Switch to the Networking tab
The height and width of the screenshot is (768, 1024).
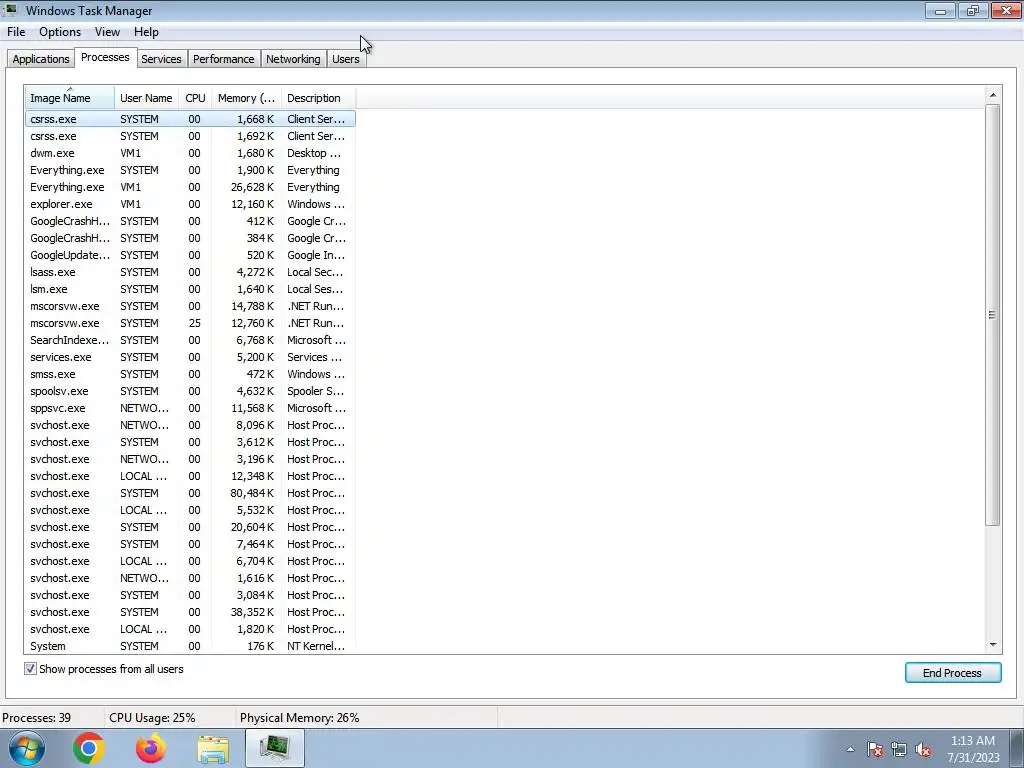coord(293,59)
